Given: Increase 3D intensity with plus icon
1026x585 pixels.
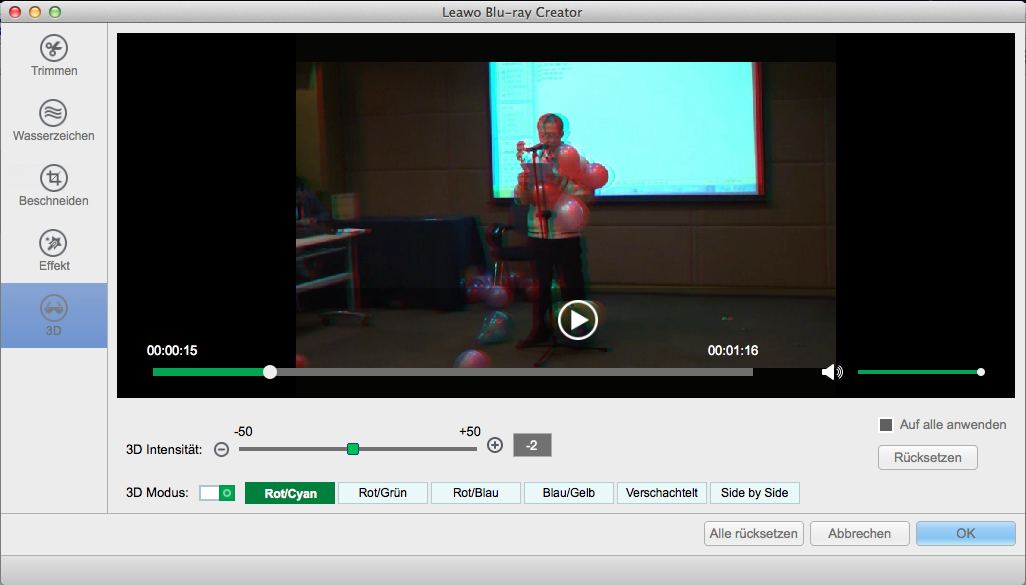Looking at the screenshot, I should (495, 446).
